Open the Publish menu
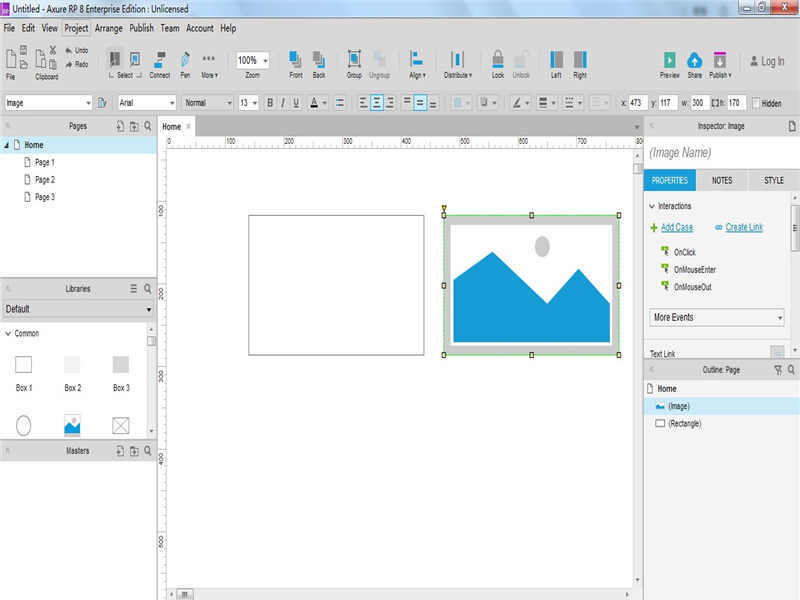Viewport: 800px width, 600px height. click(x=141, y=28)
